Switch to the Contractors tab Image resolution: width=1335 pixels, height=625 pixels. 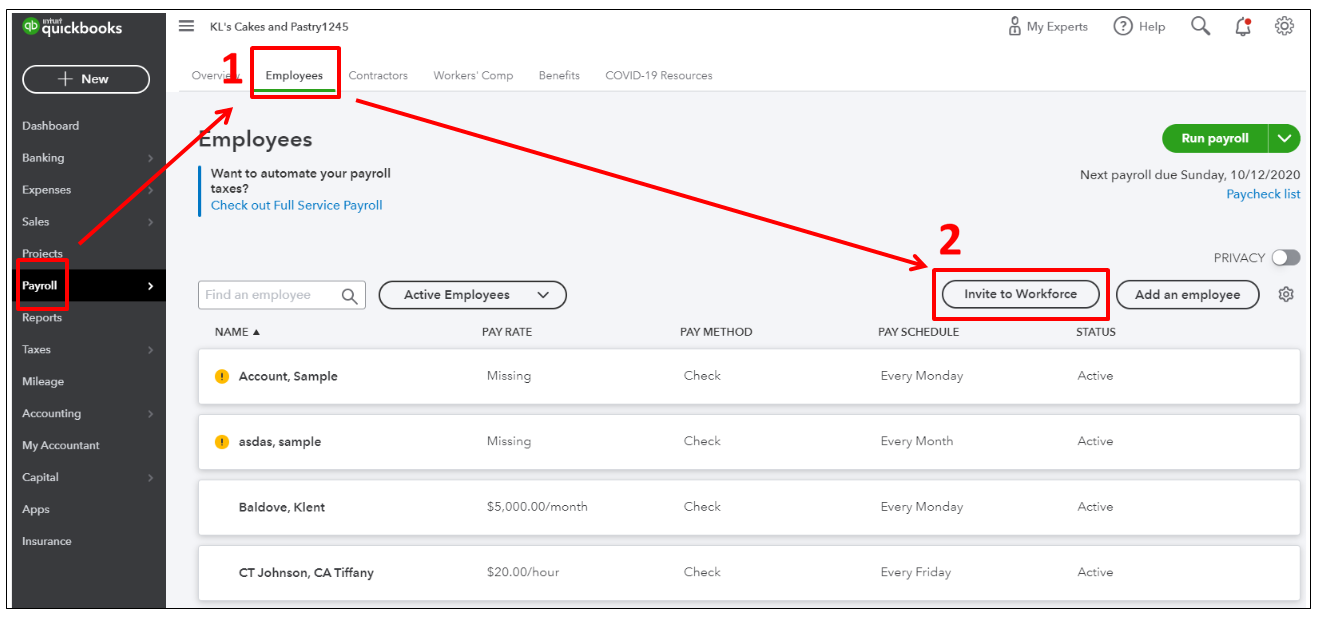378,76
